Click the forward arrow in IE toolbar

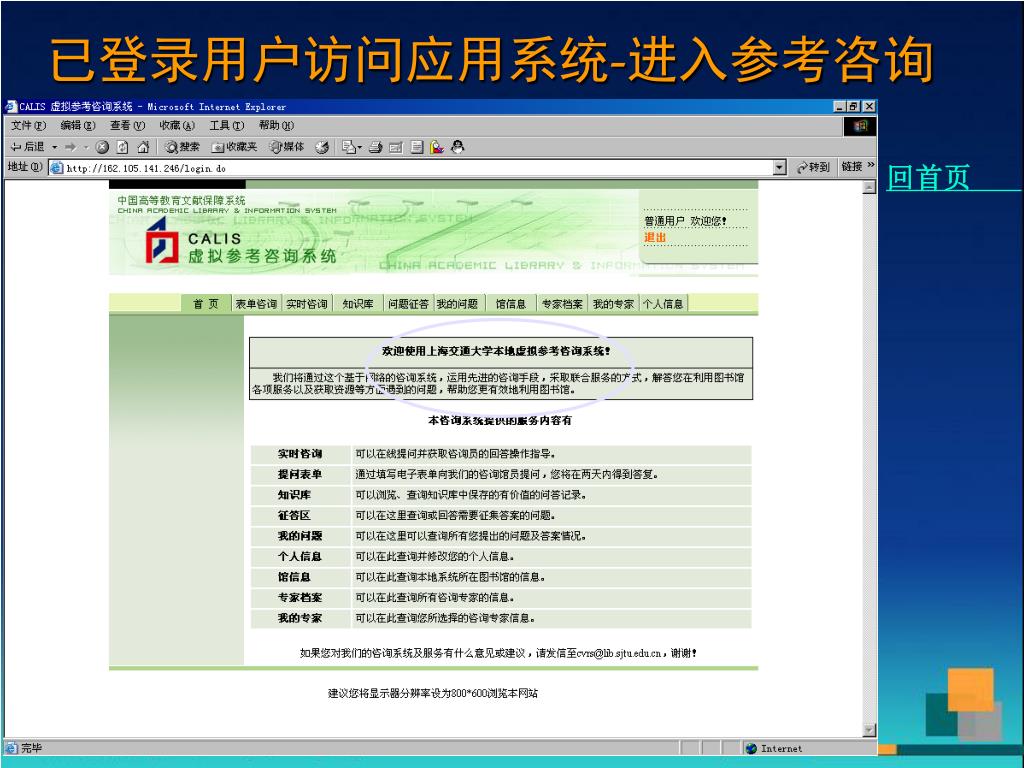click(x=71, y=147)
